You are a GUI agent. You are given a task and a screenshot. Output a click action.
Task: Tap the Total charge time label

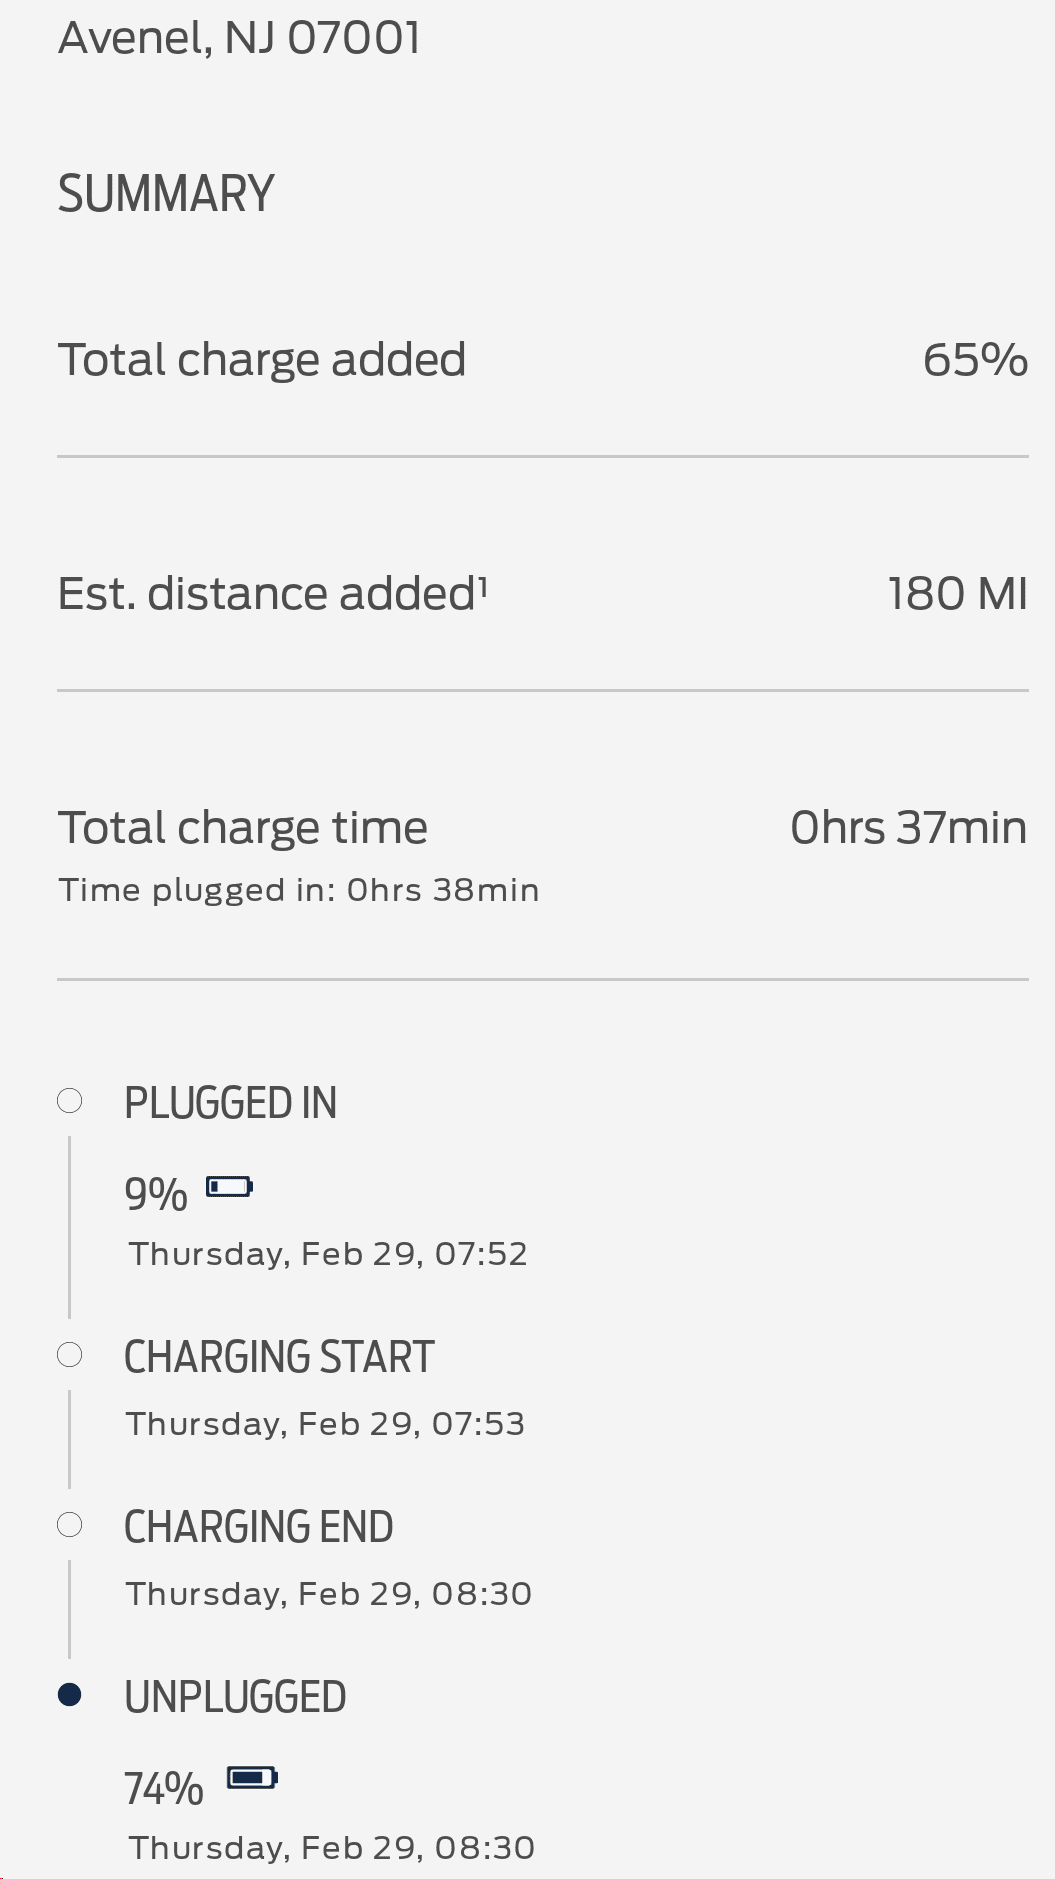[x=243, y=828]
